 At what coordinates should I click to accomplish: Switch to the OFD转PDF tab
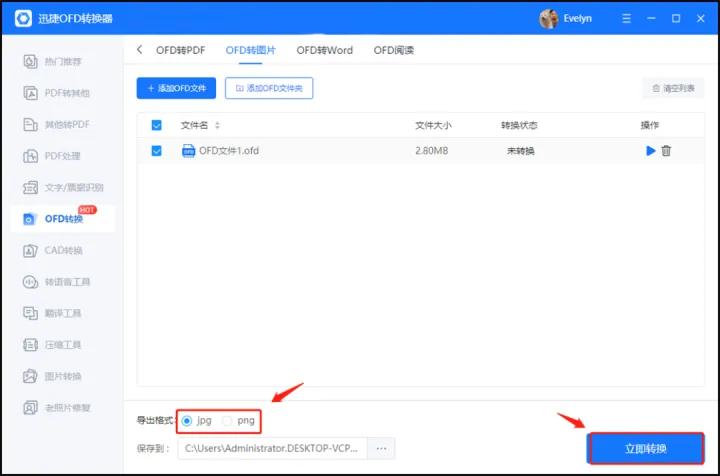point(180,50)
